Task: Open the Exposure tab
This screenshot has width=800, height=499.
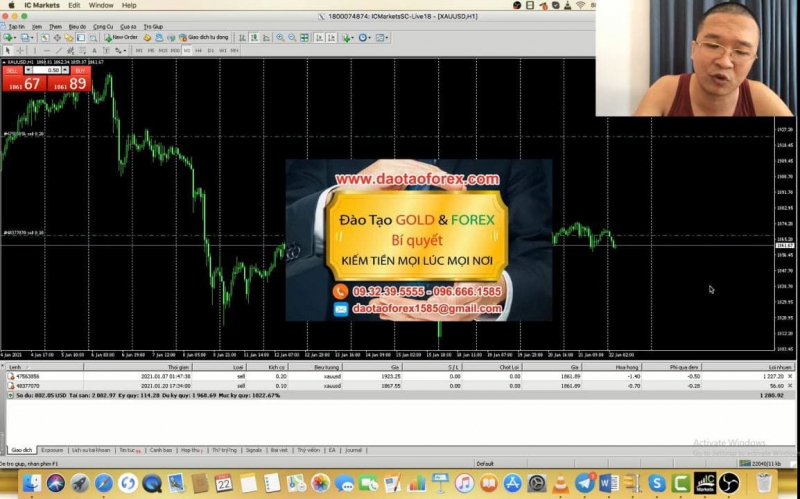Action: pos(52,450)
